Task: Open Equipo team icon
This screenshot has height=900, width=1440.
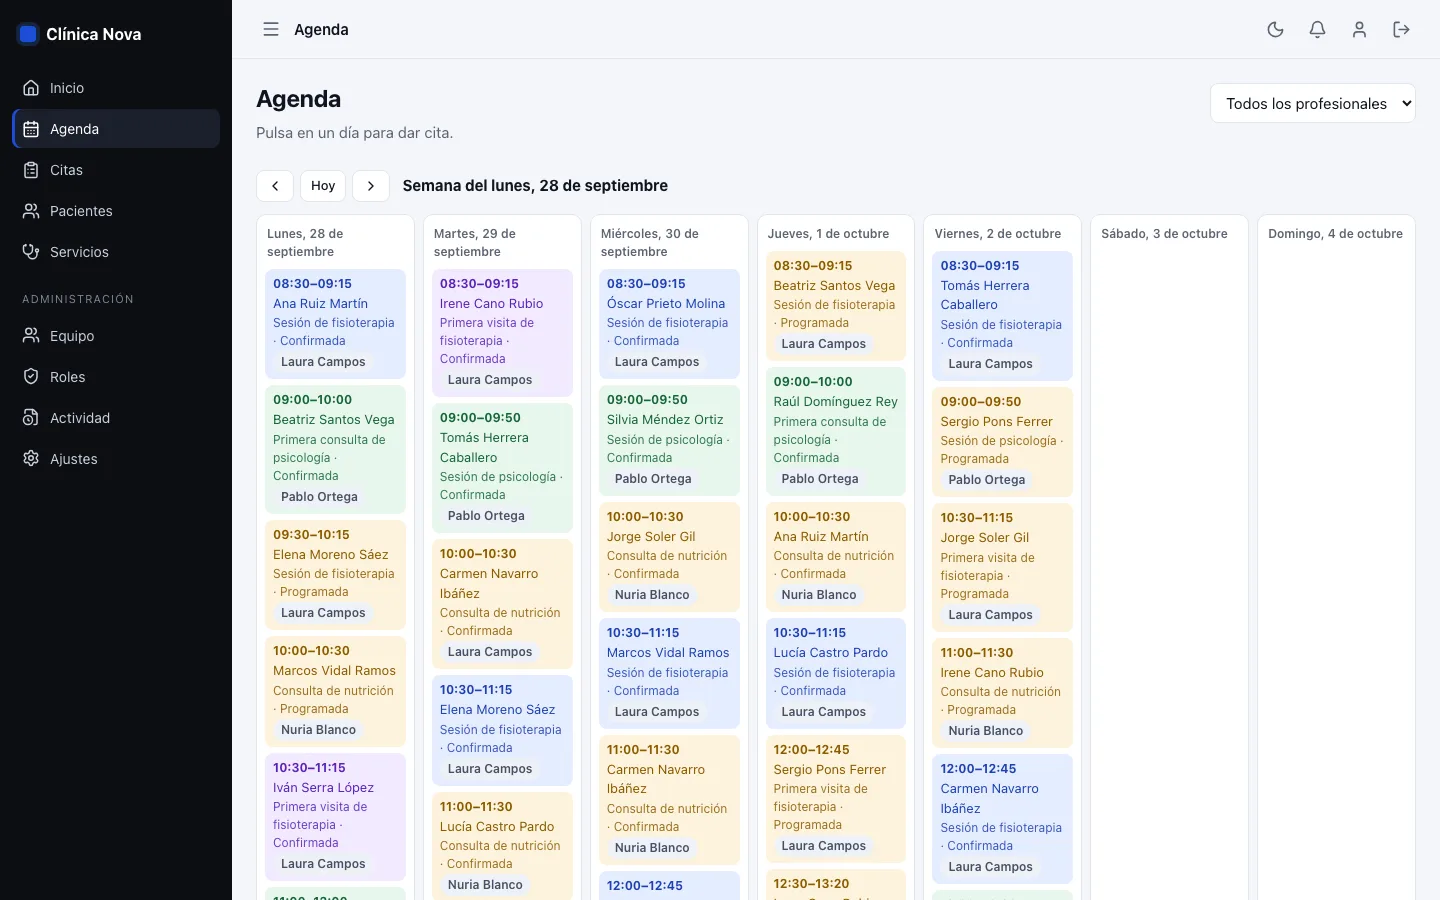Action: pos(31,336)
